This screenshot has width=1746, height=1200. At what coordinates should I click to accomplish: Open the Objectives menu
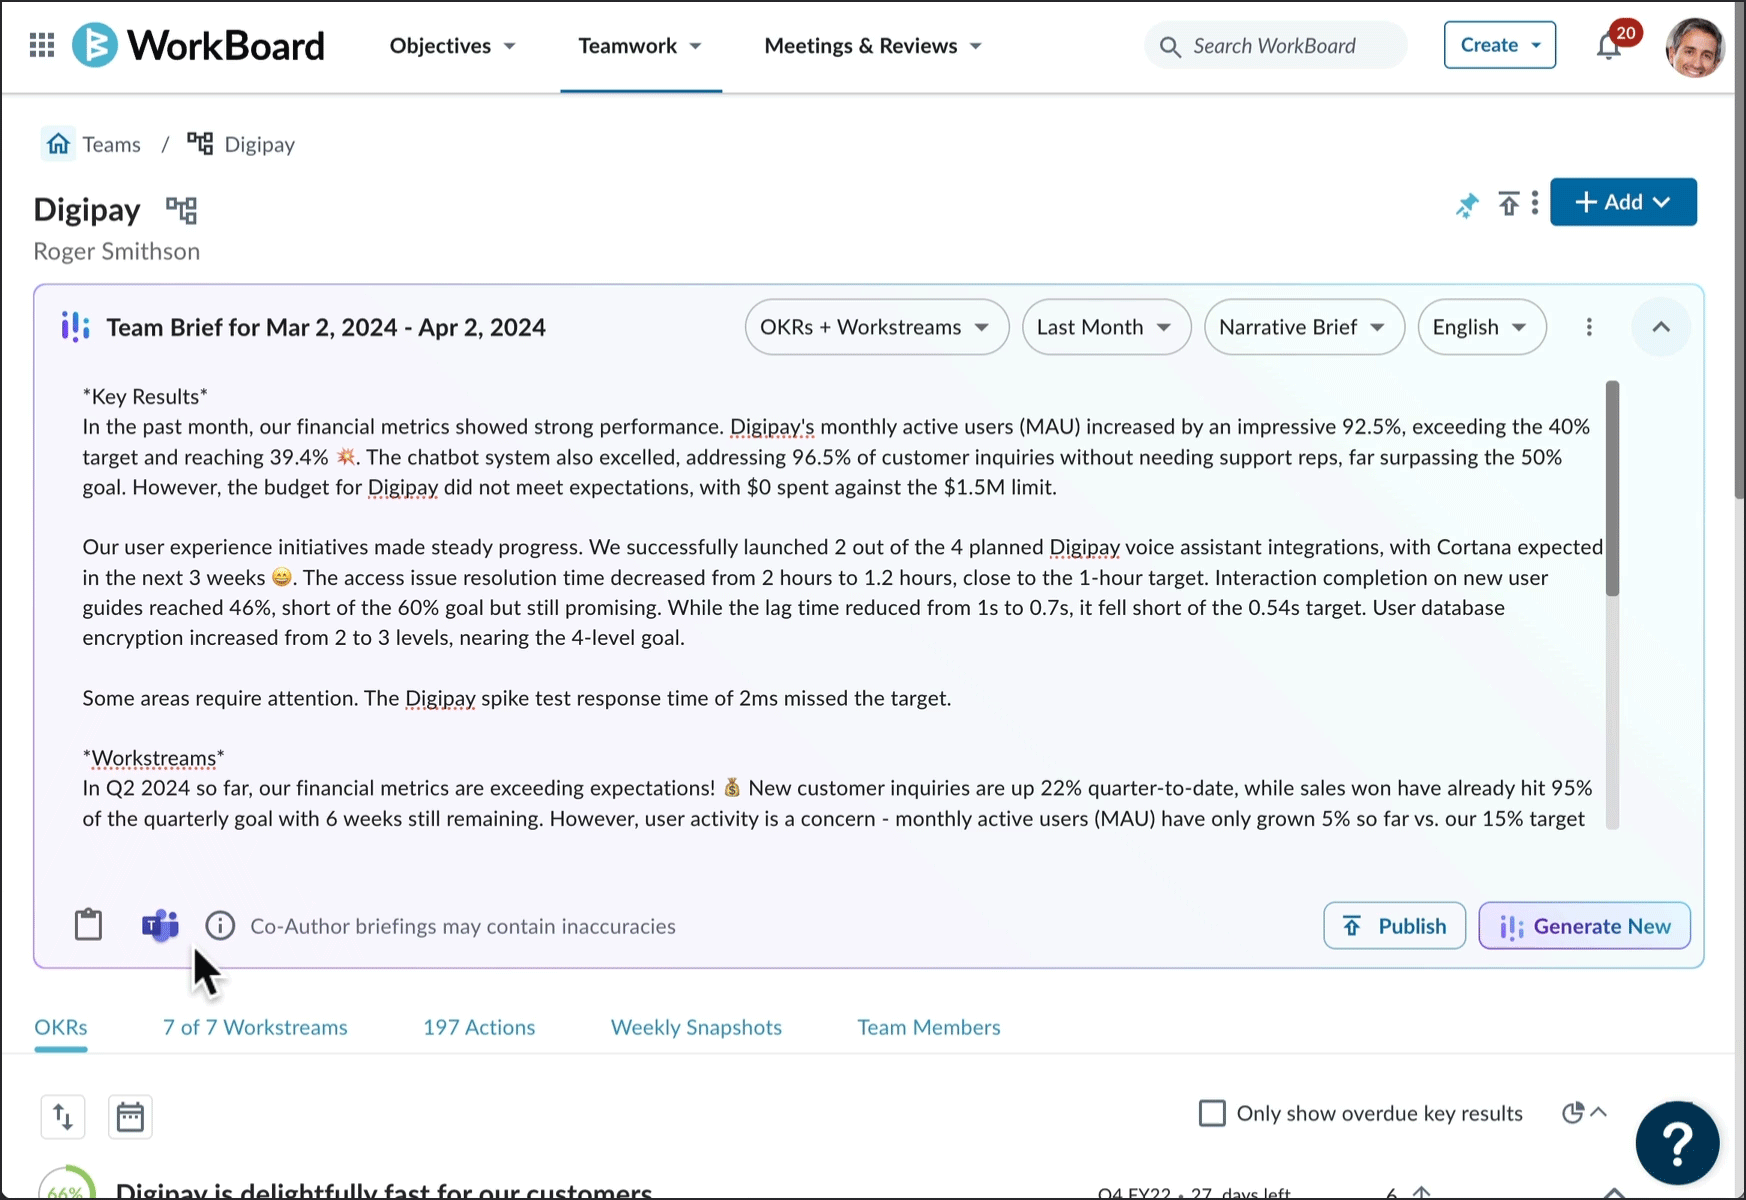click(452, 46)
